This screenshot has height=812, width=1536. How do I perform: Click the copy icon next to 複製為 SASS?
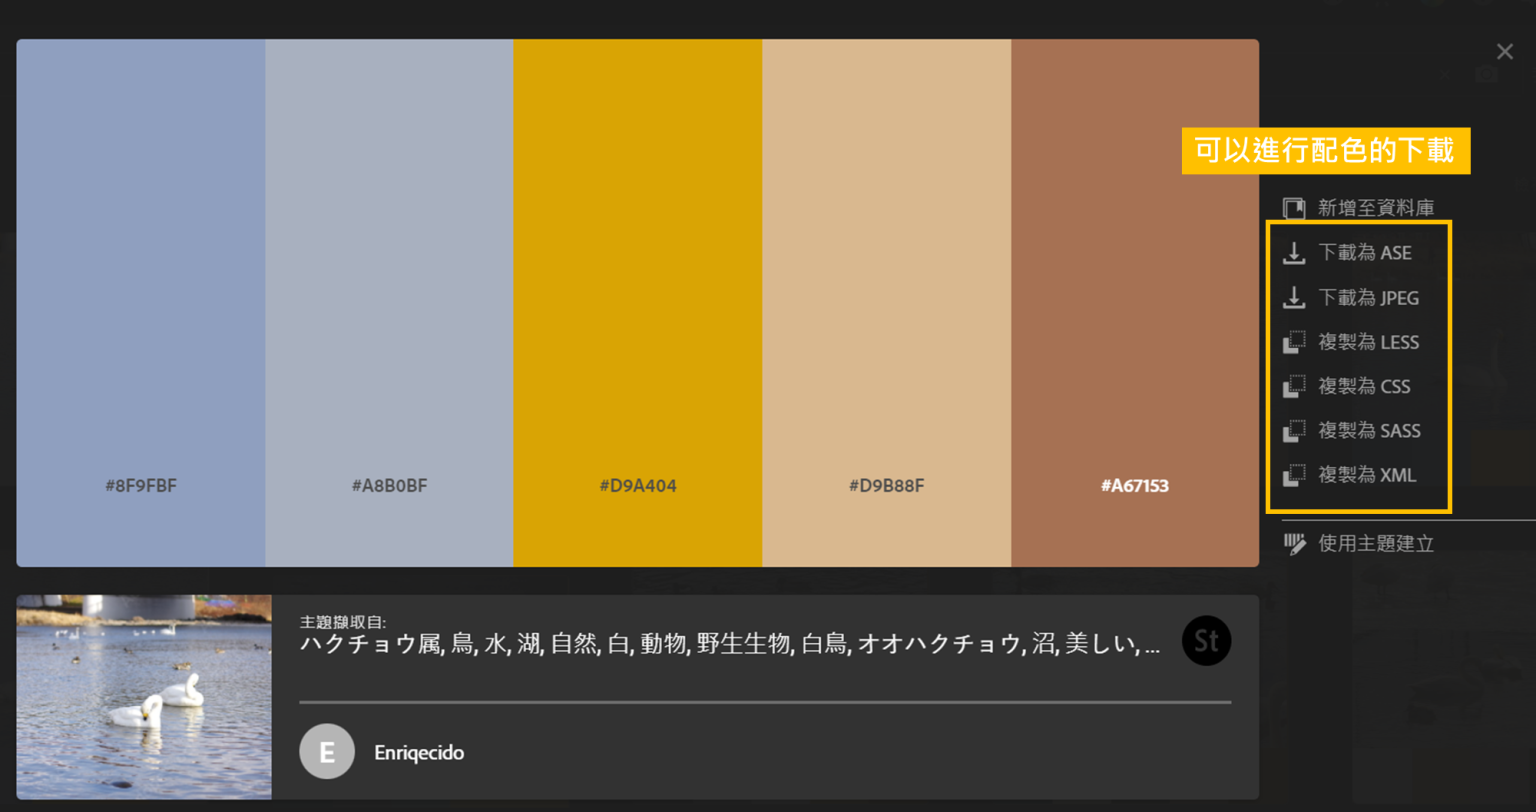pyautogui.click(x=1296, y=430)
